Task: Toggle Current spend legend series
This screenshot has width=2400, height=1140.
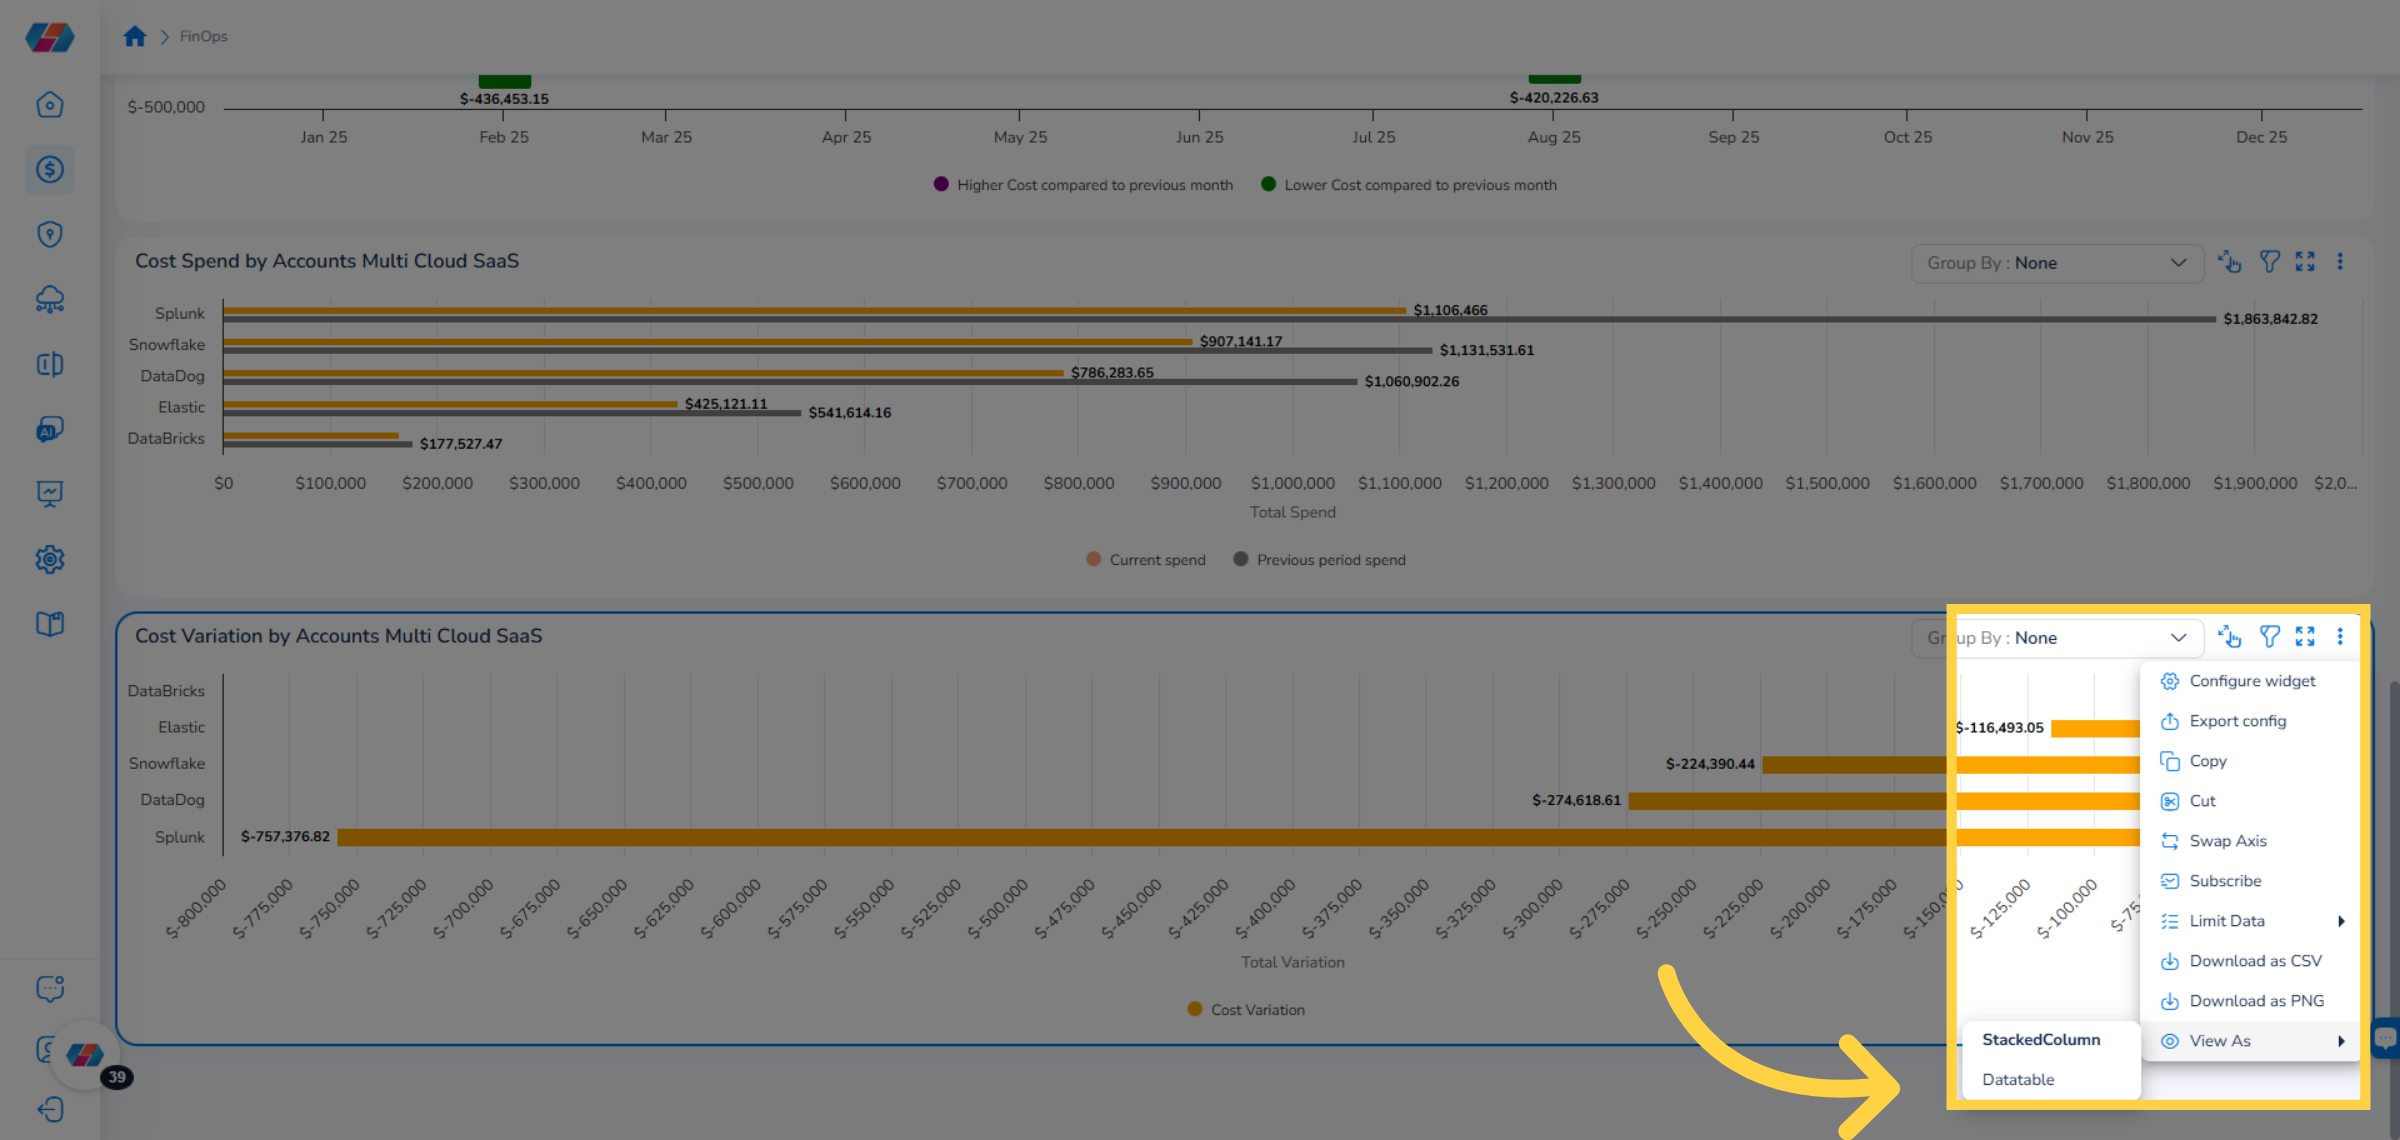Action: tap(1146, 560)
